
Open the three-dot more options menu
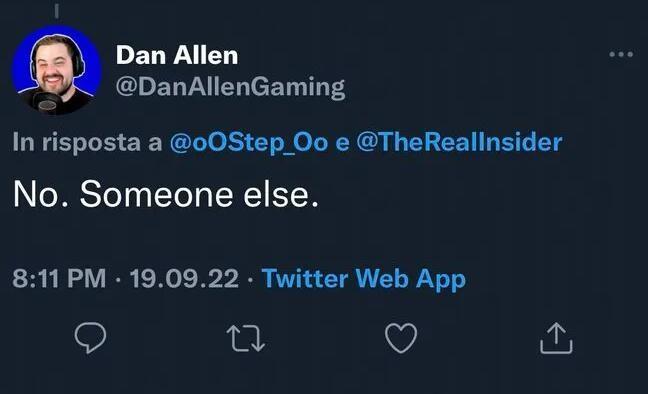pyautogui.click(x=621, y=54)
